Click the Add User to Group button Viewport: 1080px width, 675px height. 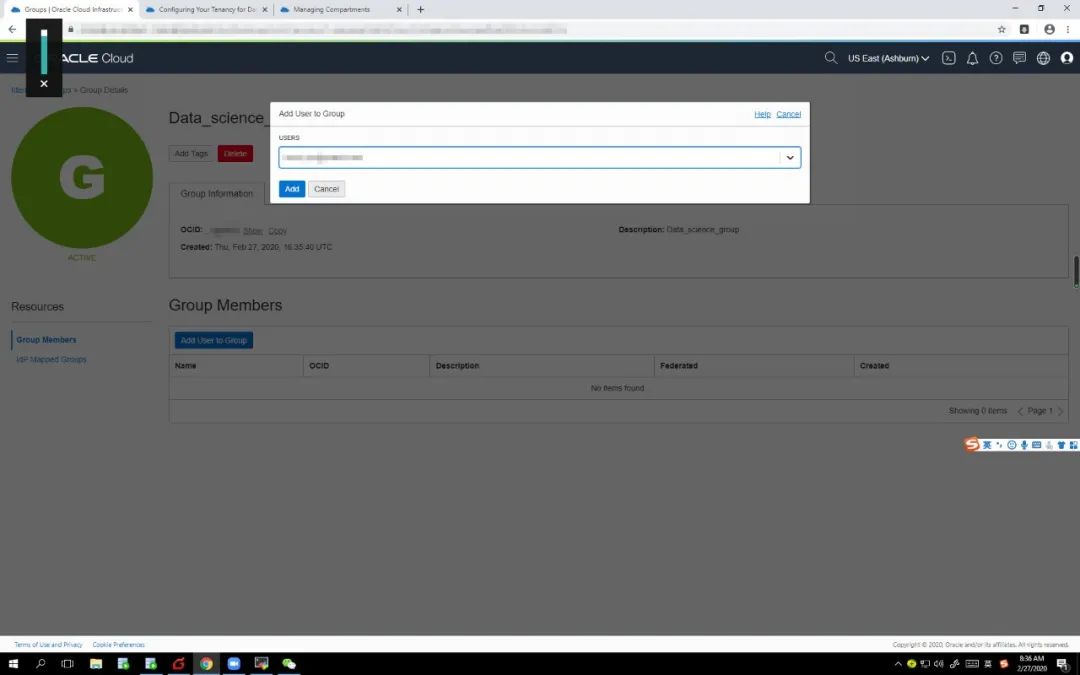[214, 340]
